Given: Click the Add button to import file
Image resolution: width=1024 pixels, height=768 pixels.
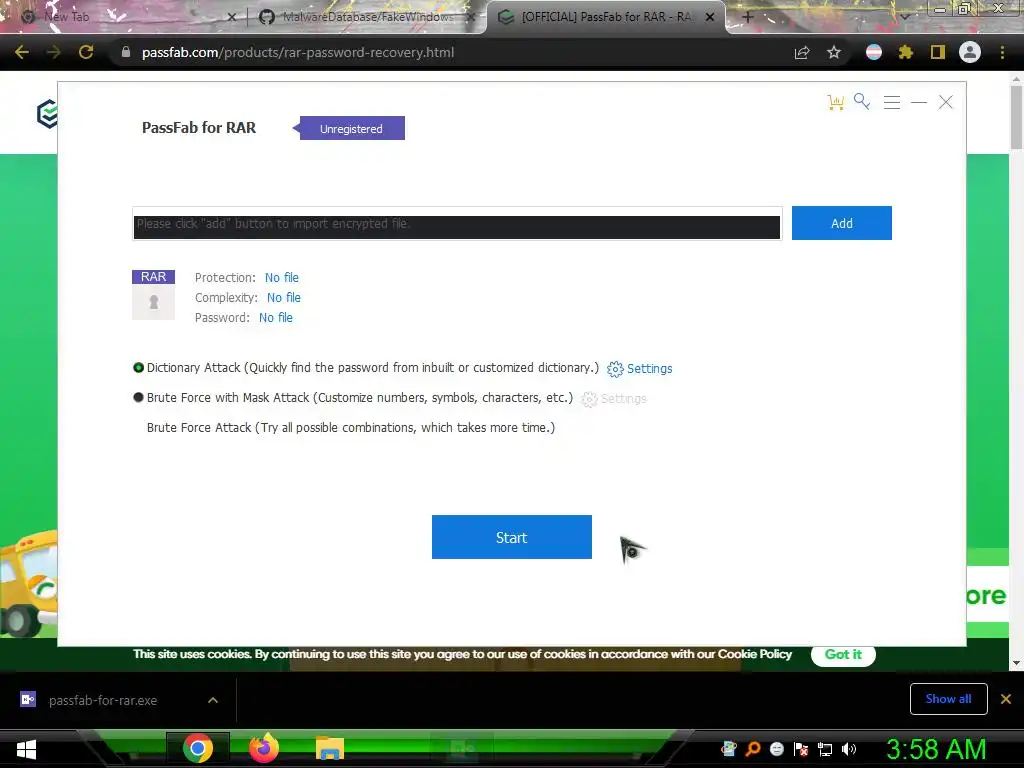Looking at the screenshot, I should [841, 223].
